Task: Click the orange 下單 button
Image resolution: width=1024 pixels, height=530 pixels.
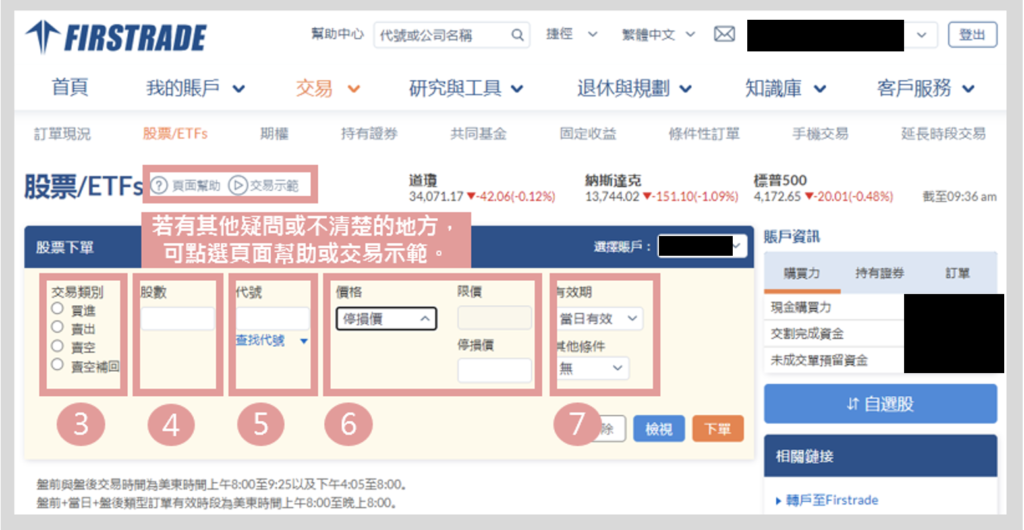Action: click(718, 429)
